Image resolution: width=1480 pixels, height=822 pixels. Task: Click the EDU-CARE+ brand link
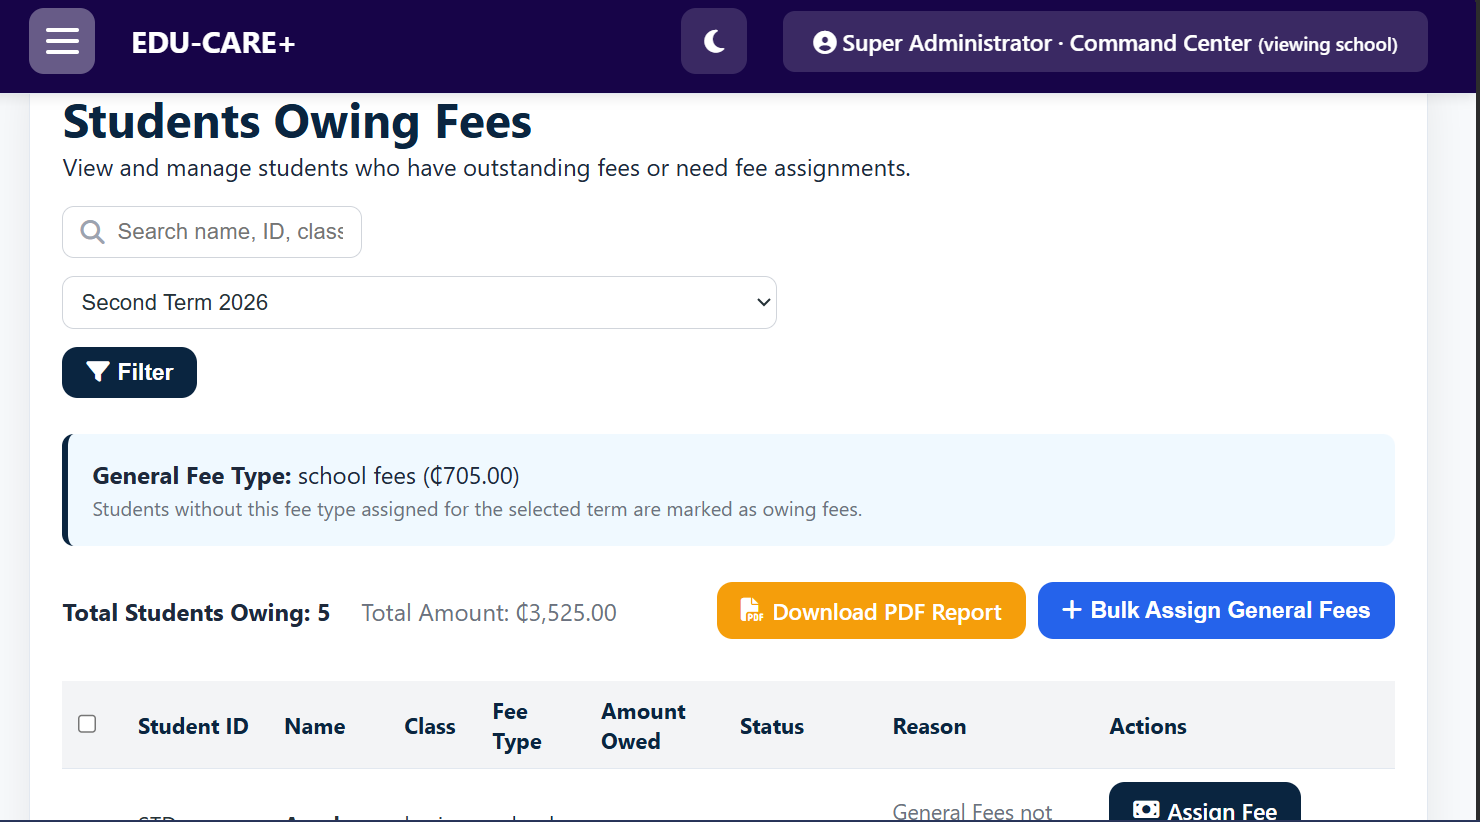click(x=213, y=43)
